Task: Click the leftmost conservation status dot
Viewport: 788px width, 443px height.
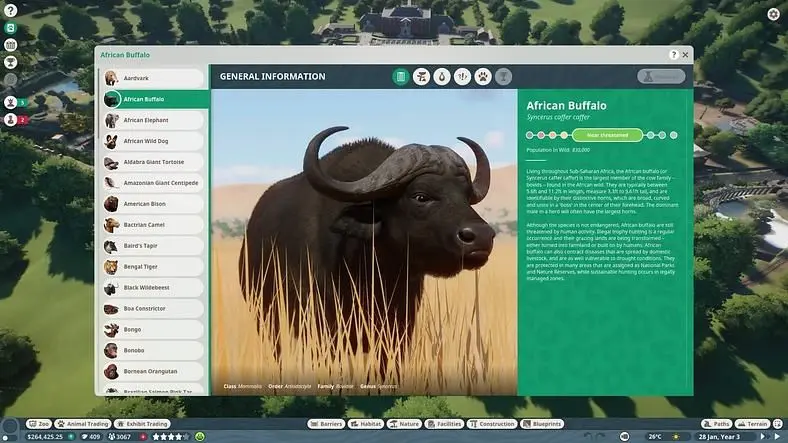Action: (x=529, y=135)
